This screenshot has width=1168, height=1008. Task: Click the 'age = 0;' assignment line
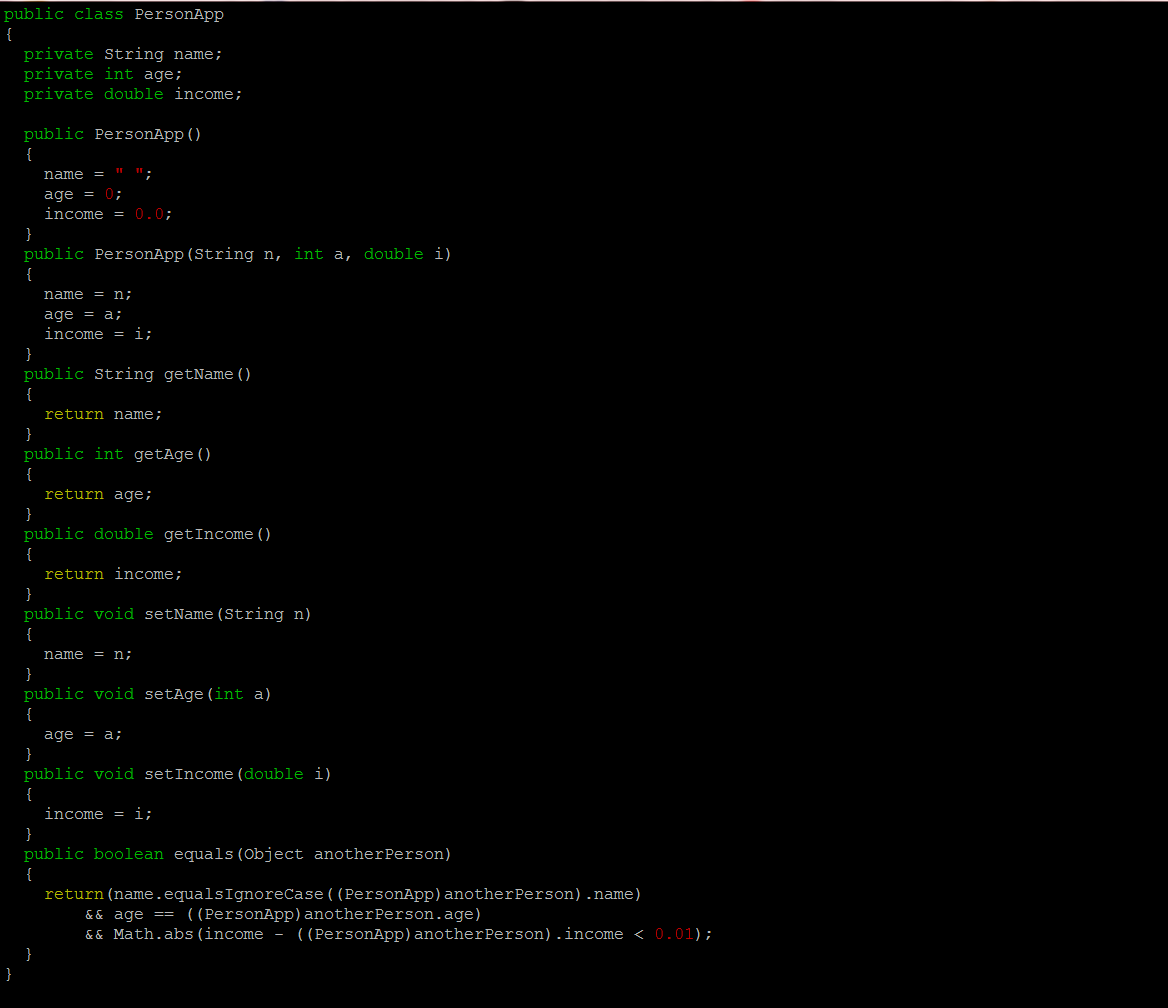[x=83, y=194]
